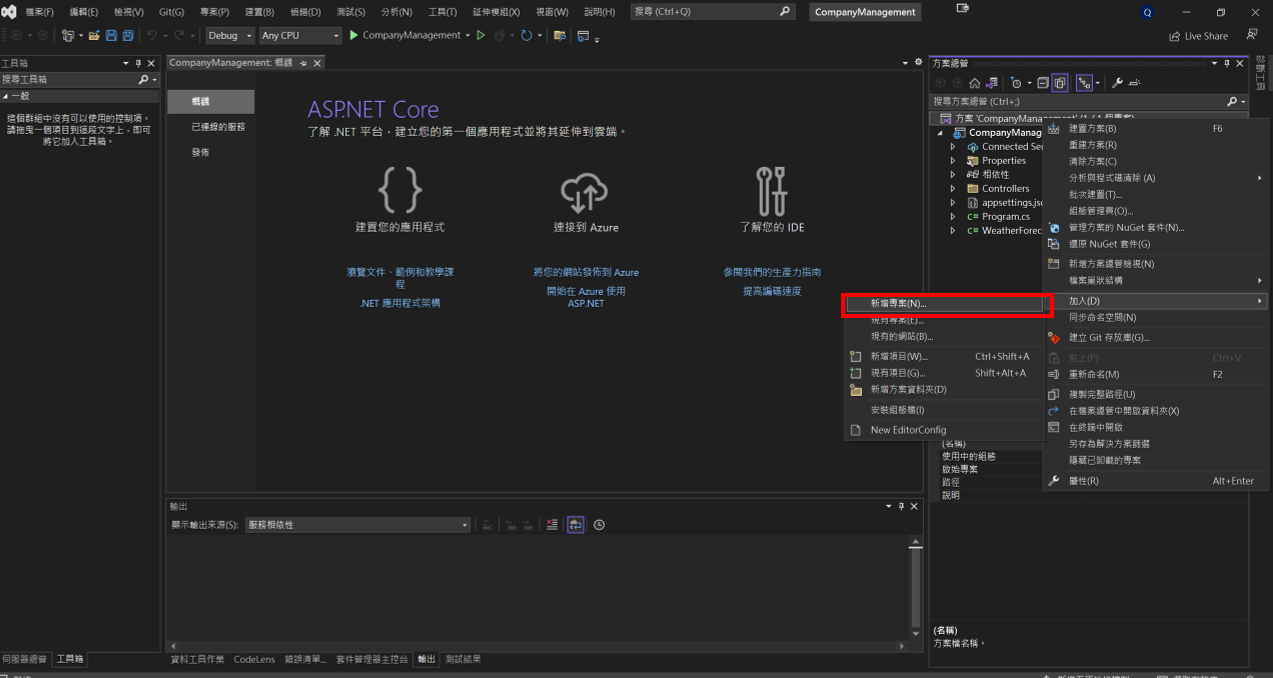Expand the 相依性 dependencies node
1273x678 pixels.
click(x=953, y=174)
